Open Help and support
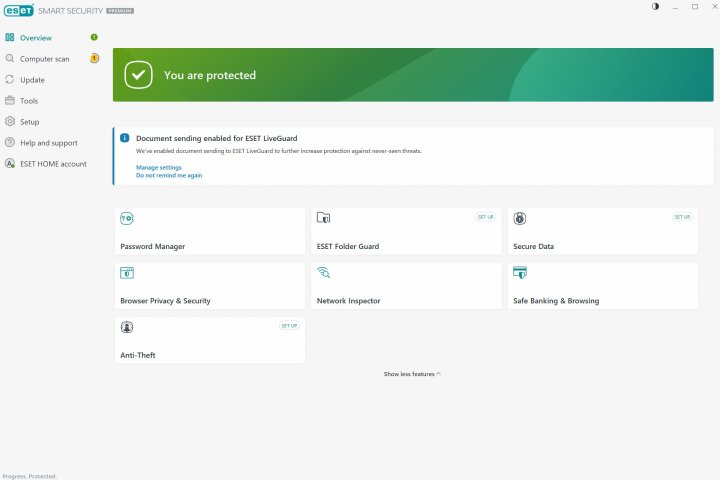This screenshot has height=480, width=720. (x=48, y=143)
